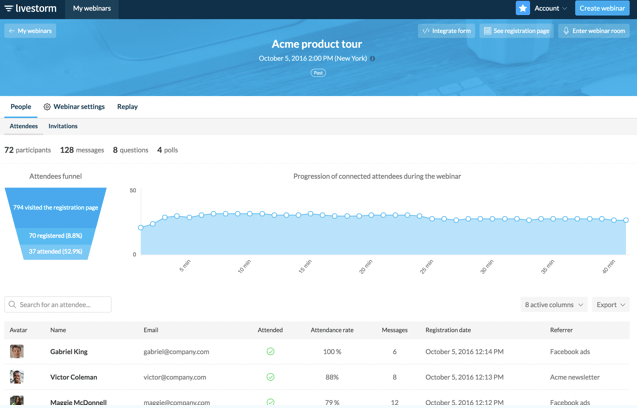The image size is (637, 408).
Task: Select the Invitations sub-tab
Action: click(x=63, y=127)
